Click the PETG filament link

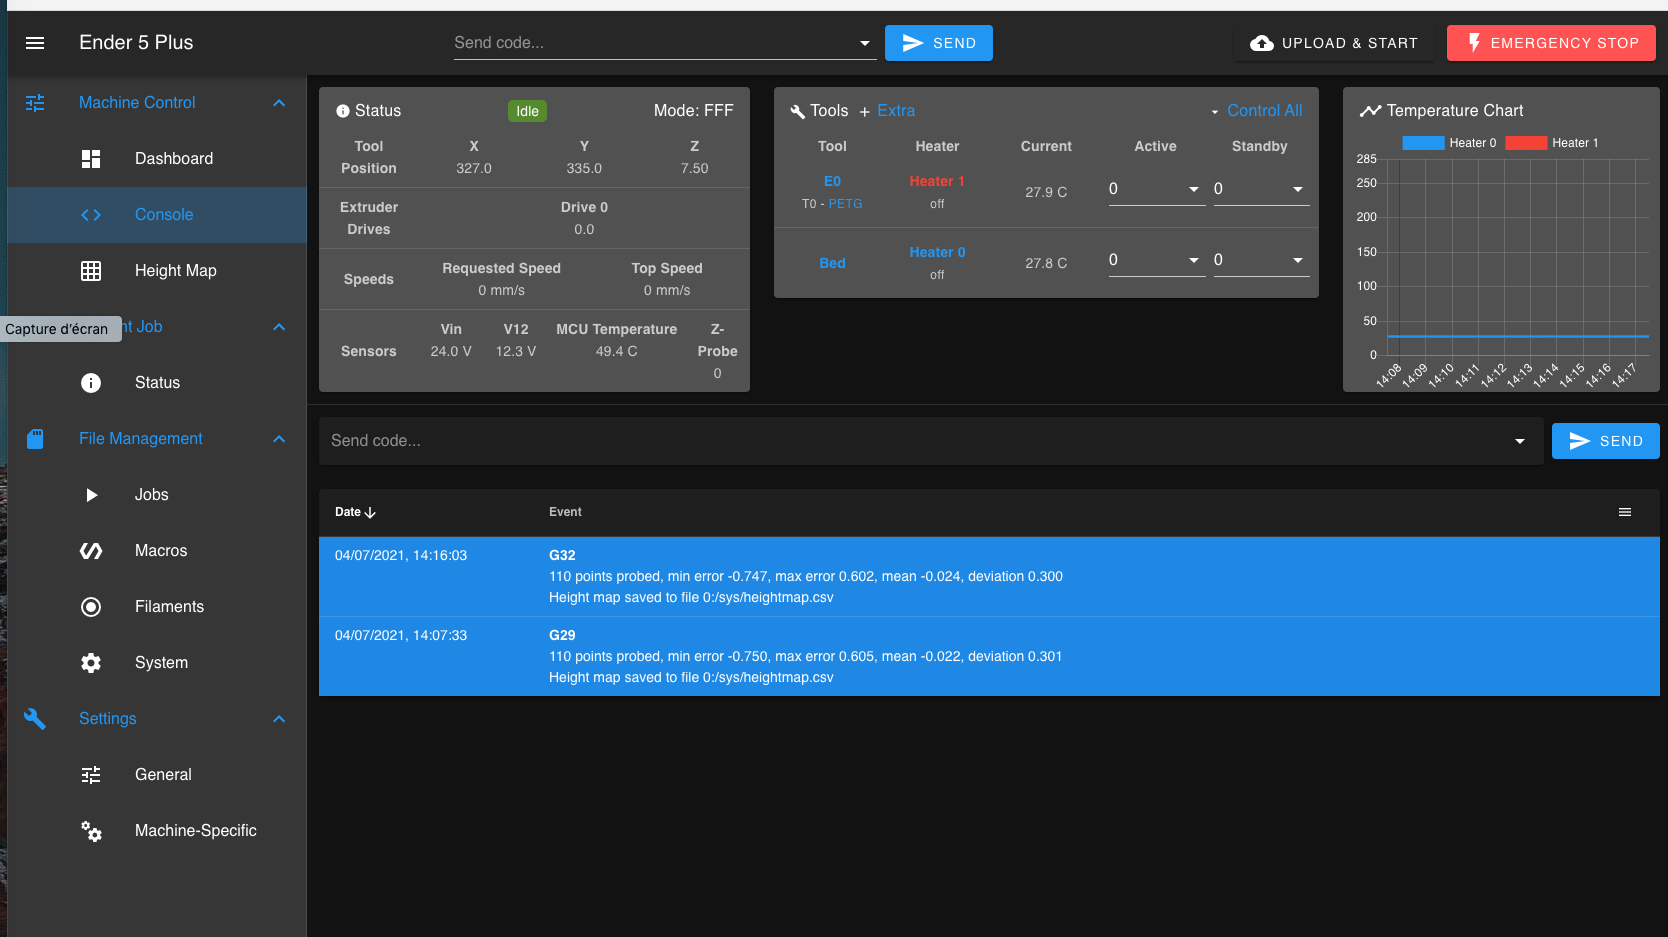(845, 204)
